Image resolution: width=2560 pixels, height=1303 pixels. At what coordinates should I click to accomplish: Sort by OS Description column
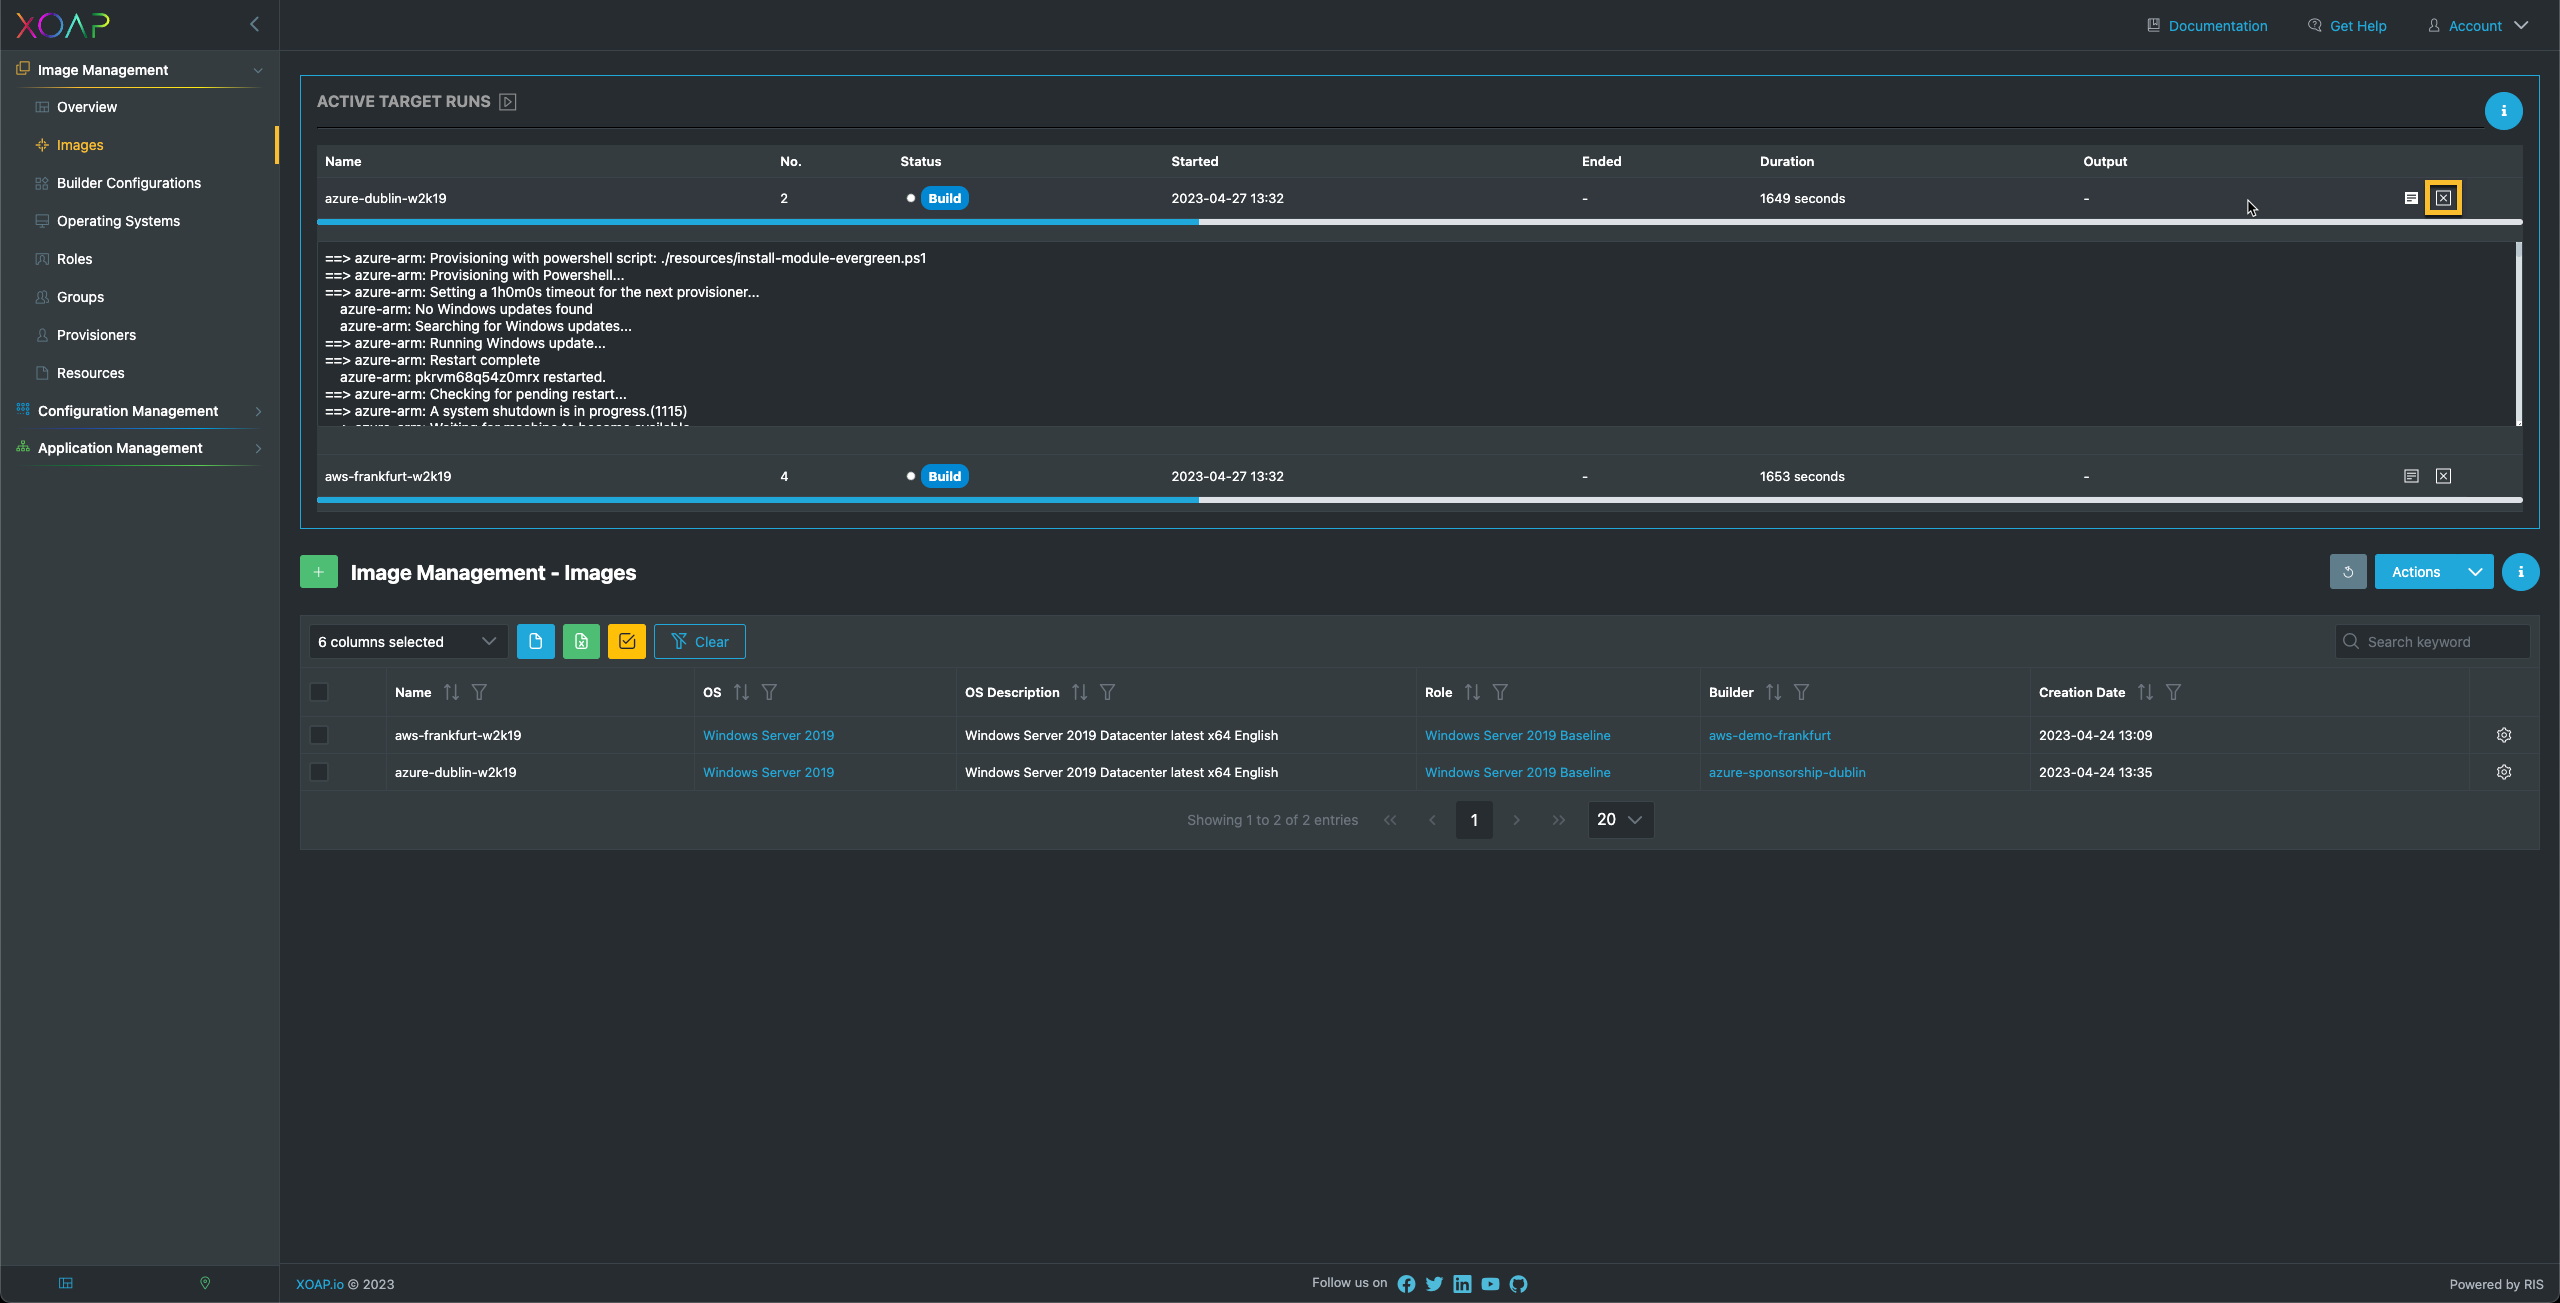pos(1079,692)
